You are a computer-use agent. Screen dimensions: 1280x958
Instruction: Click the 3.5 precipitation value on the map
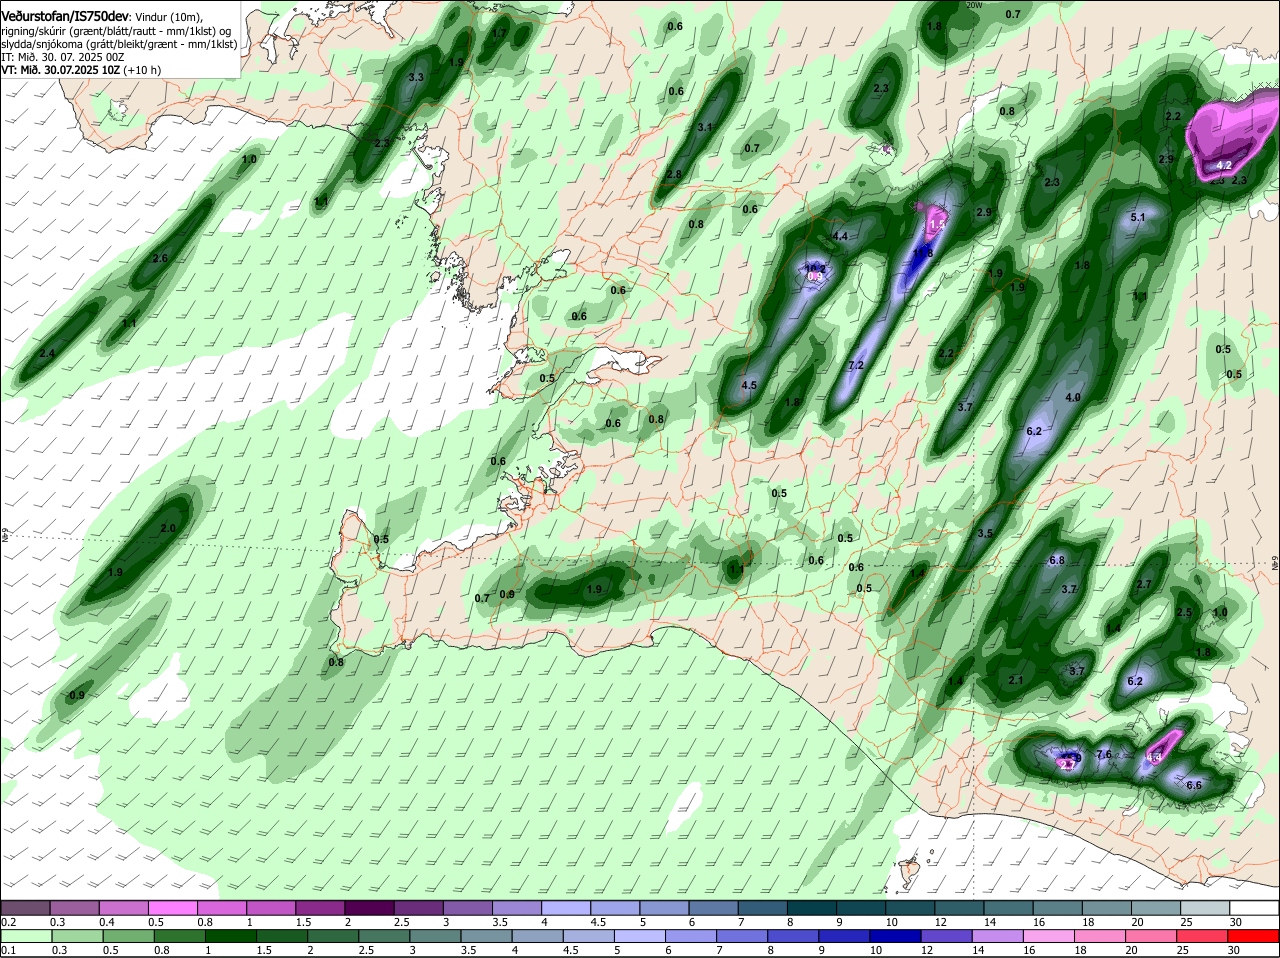pyautogui.click(x=985, y=533)
